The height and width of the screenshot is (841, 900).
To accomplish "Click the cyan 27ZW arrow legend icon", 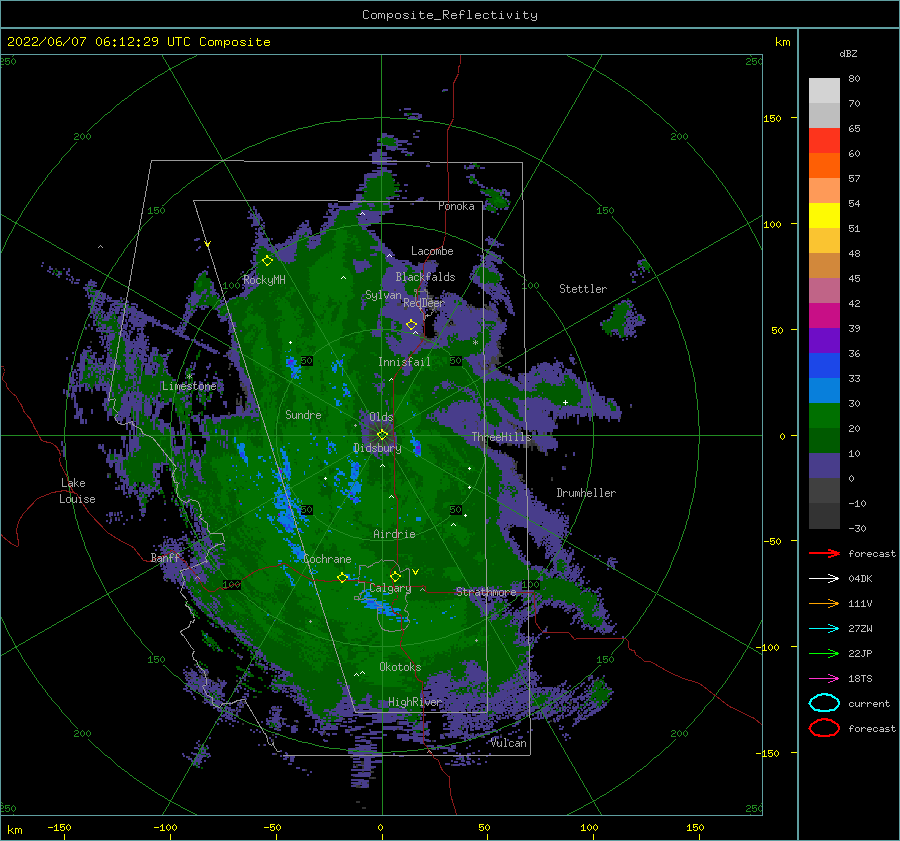I will pyautogui.click(x=824, y=629).
